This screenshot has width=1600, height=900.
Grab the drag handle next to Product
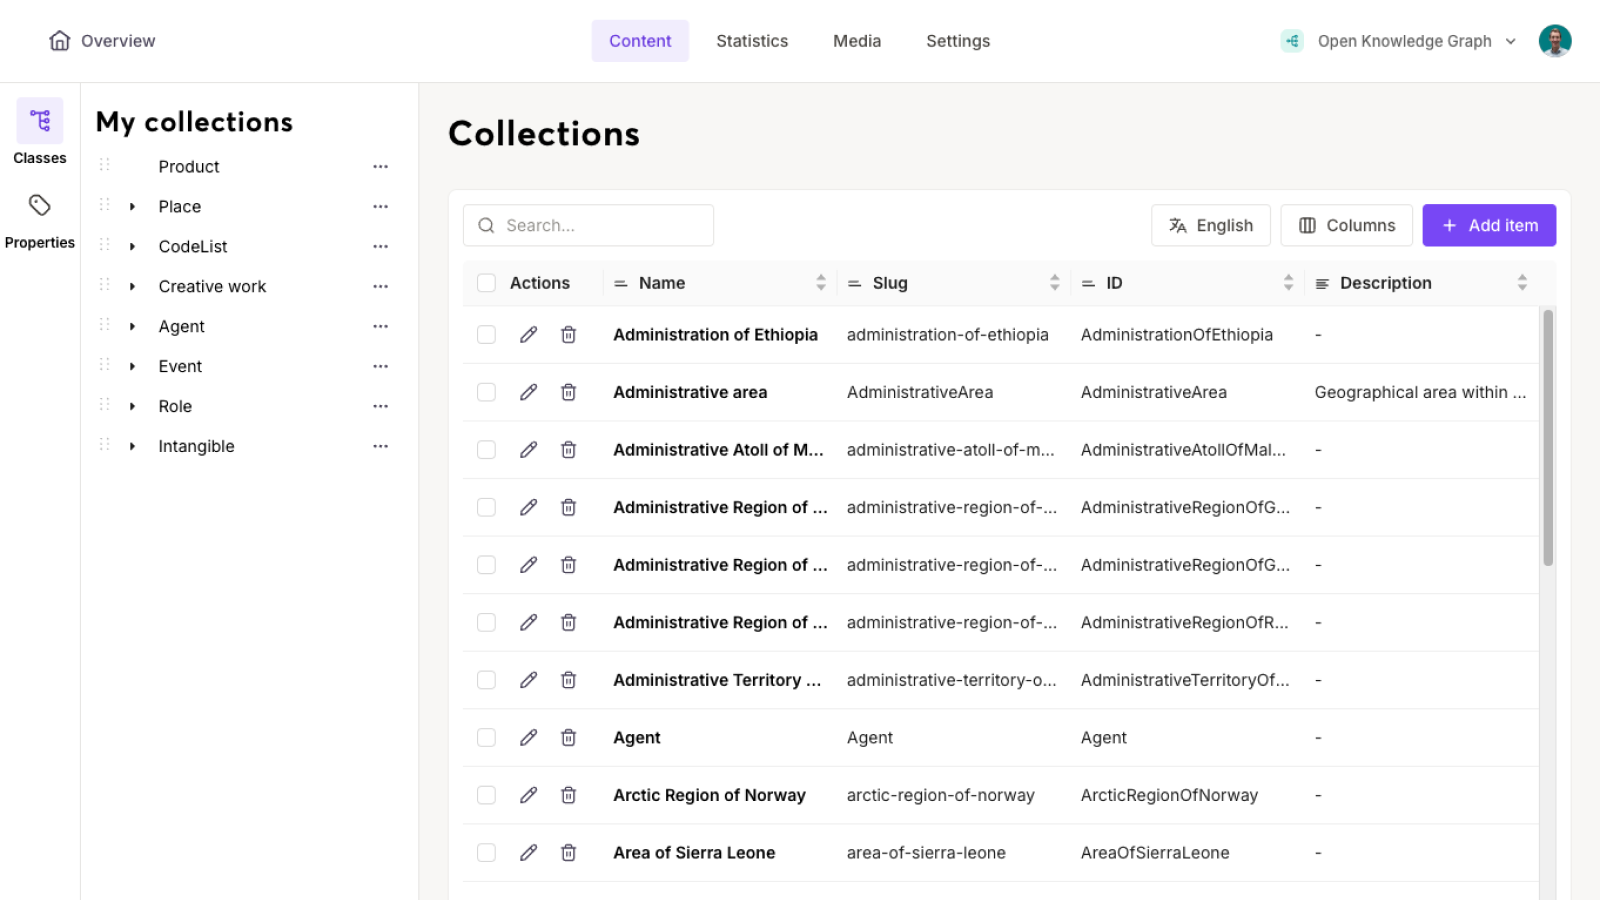tap(104, 165)
